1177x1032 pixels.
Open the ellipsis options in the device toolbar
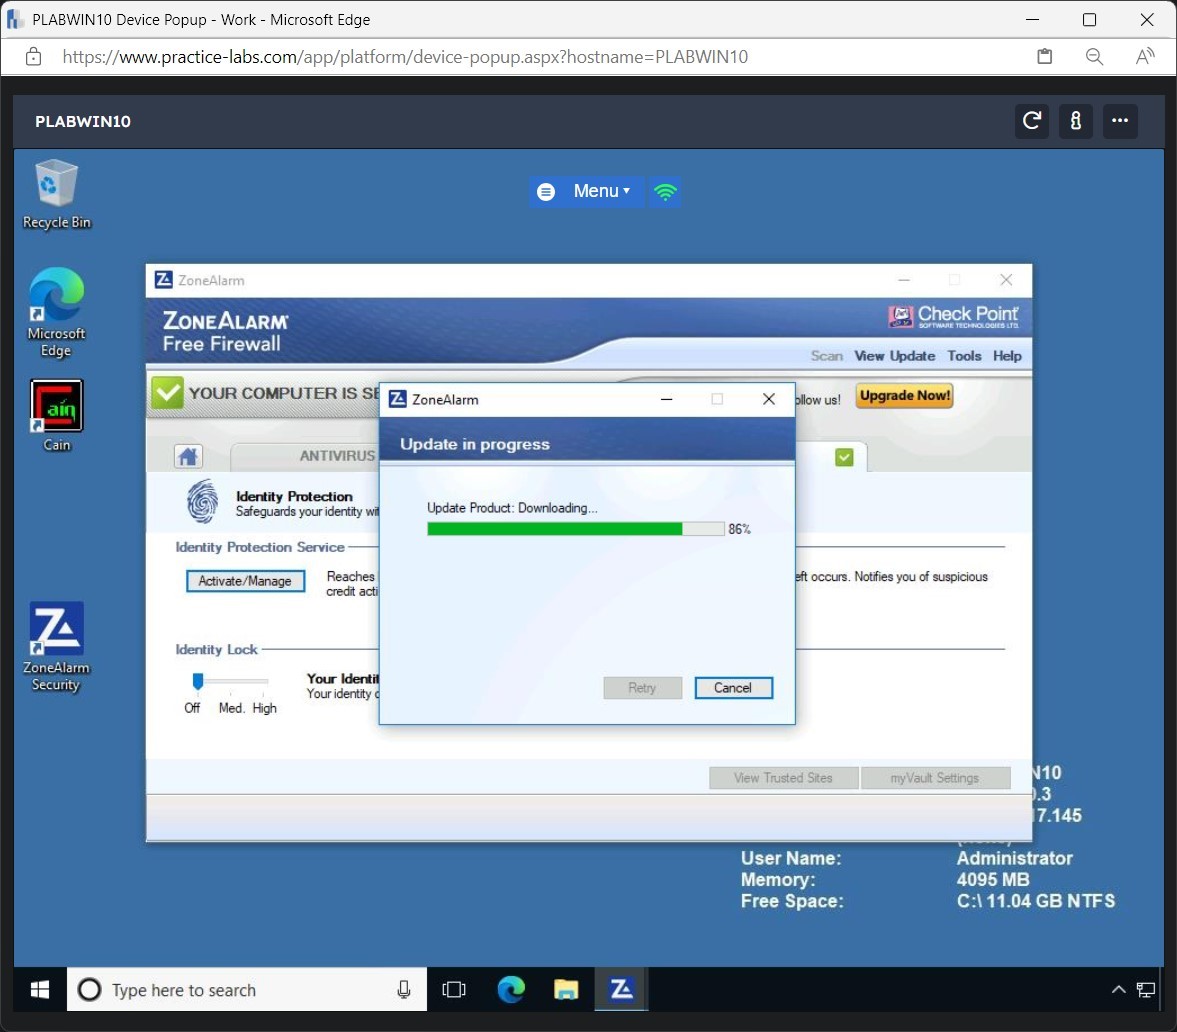coord(1120,121)
